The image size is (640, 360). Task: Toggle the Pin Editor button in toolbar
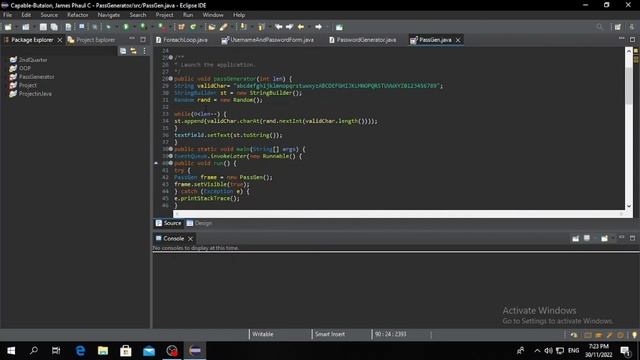click(x=339, y=27)
